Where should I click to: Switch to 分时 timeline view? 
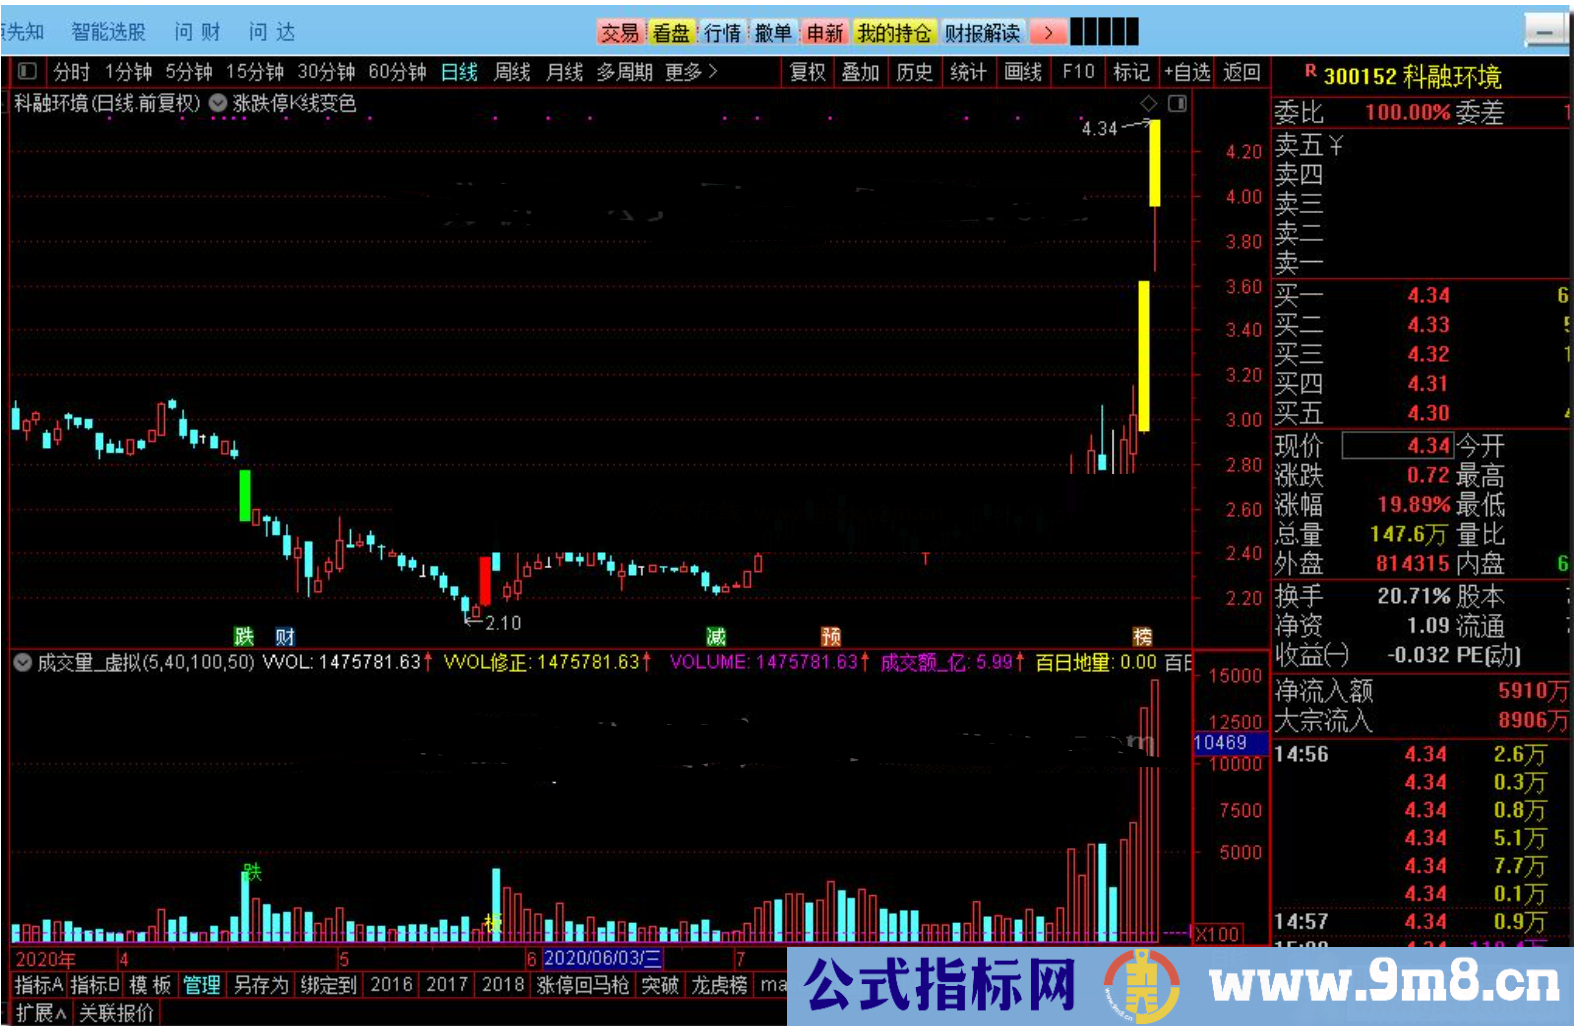tap(72, 72)
